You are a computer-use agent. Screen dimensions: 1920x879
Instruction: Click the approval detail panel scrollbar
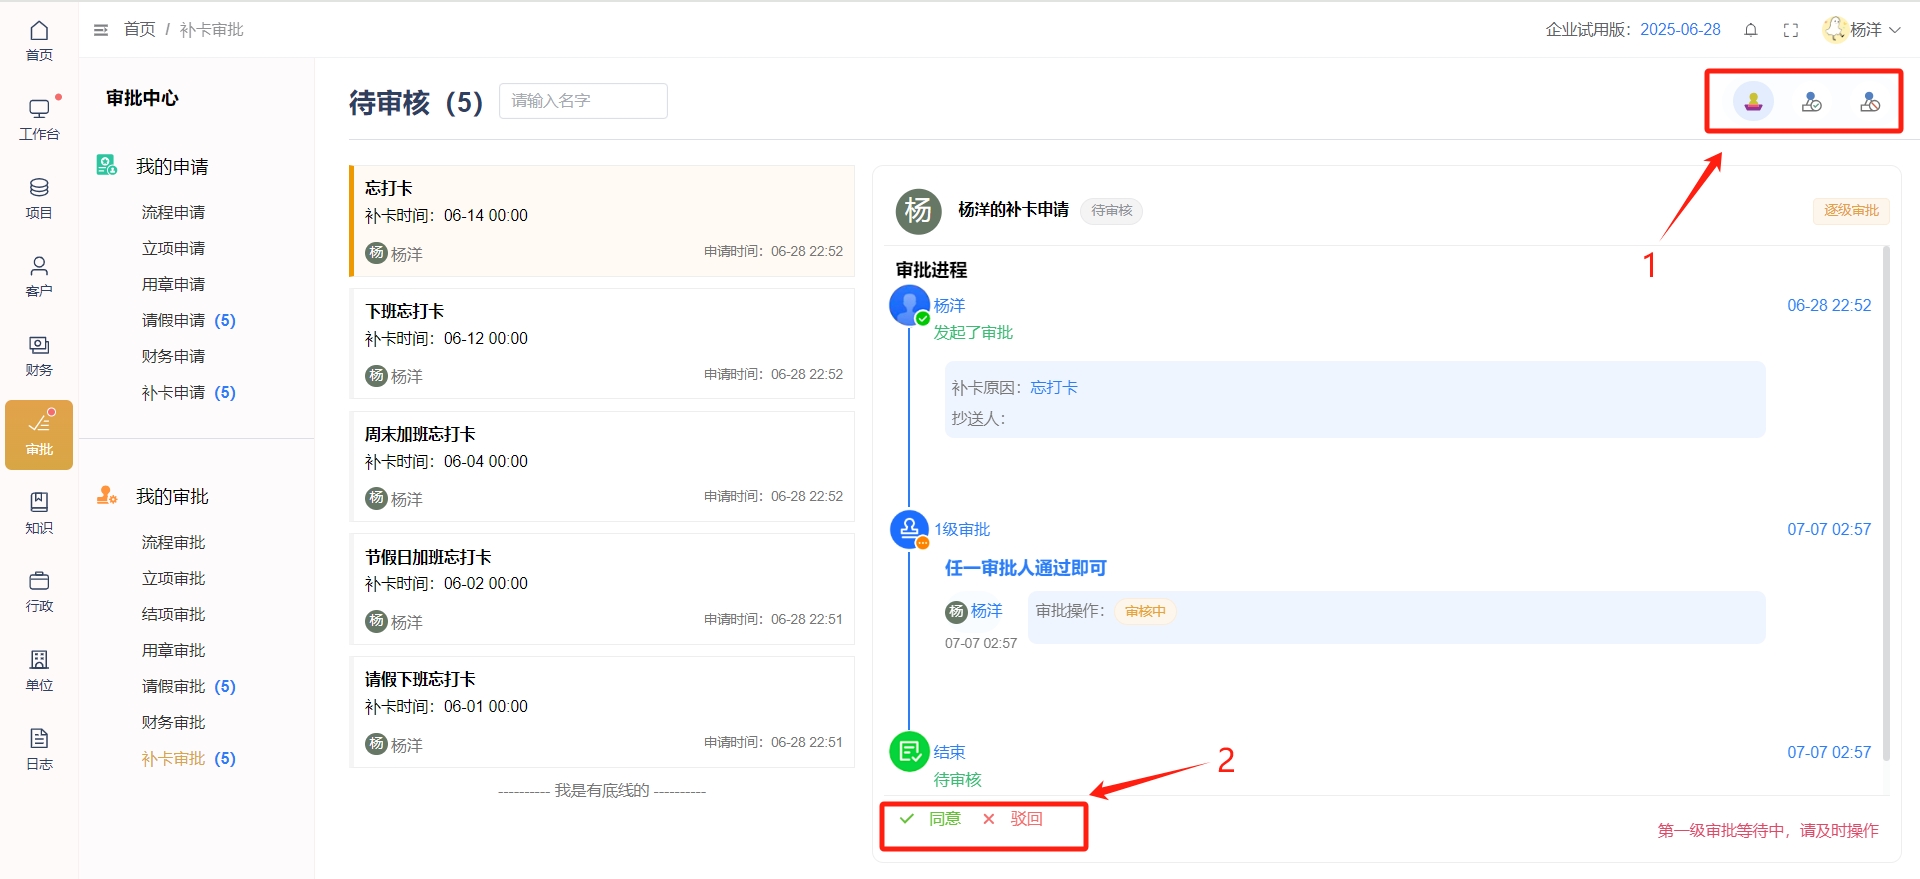pyautogui.click(x=1886, y=503)
